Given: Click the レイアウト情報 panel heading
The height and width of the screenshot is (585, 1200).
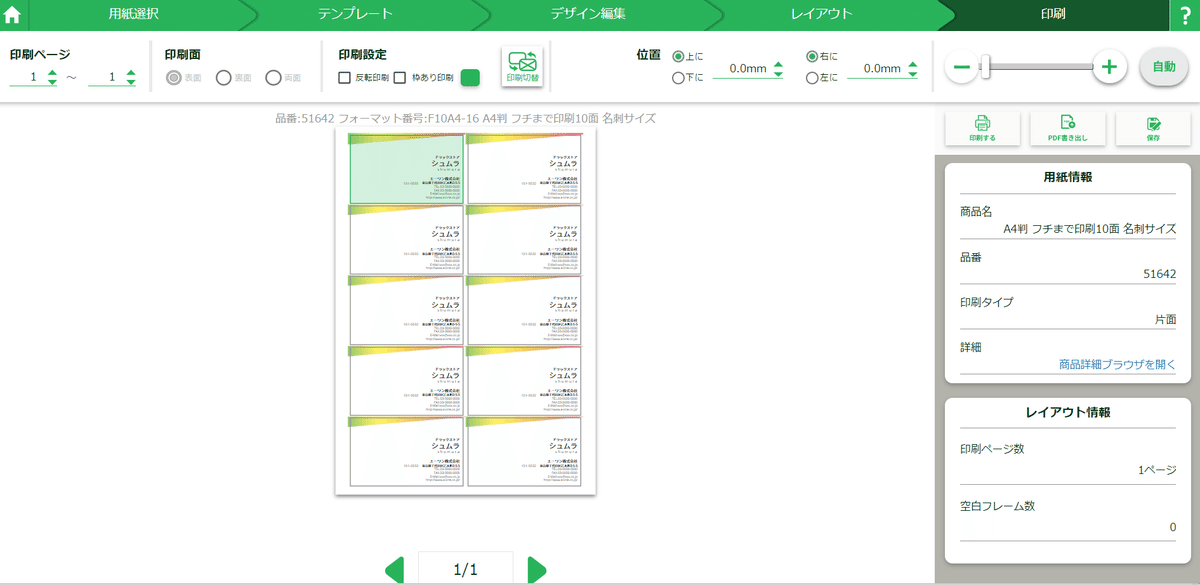Looking at the screenshot, I should pyautogui.click(x=1067, y=412).
